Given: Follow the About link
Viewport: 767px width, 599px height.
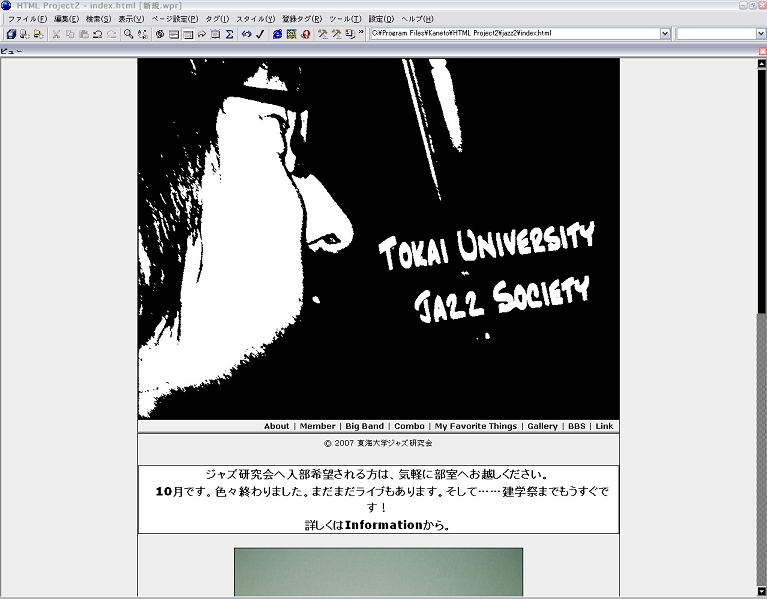Looking at the screenshot, I should (x=276, y=426).
